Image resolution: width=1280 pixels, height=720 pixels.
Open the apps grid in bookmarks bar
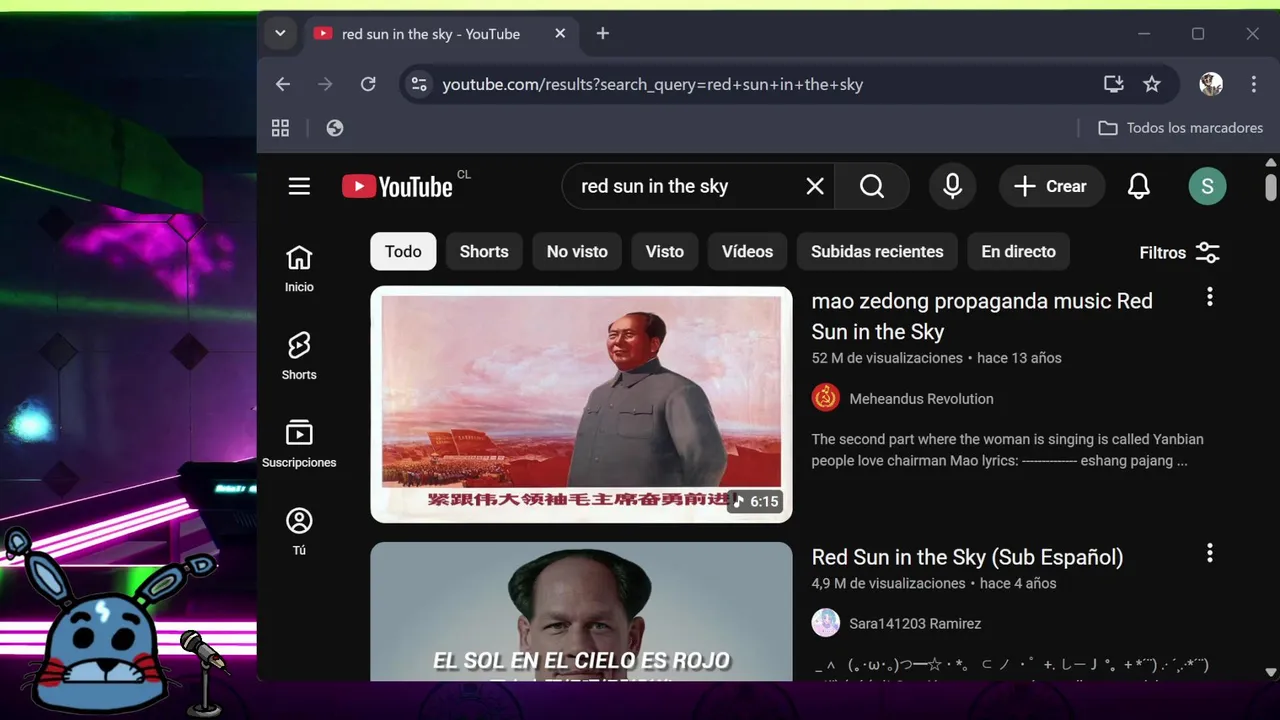280,128
